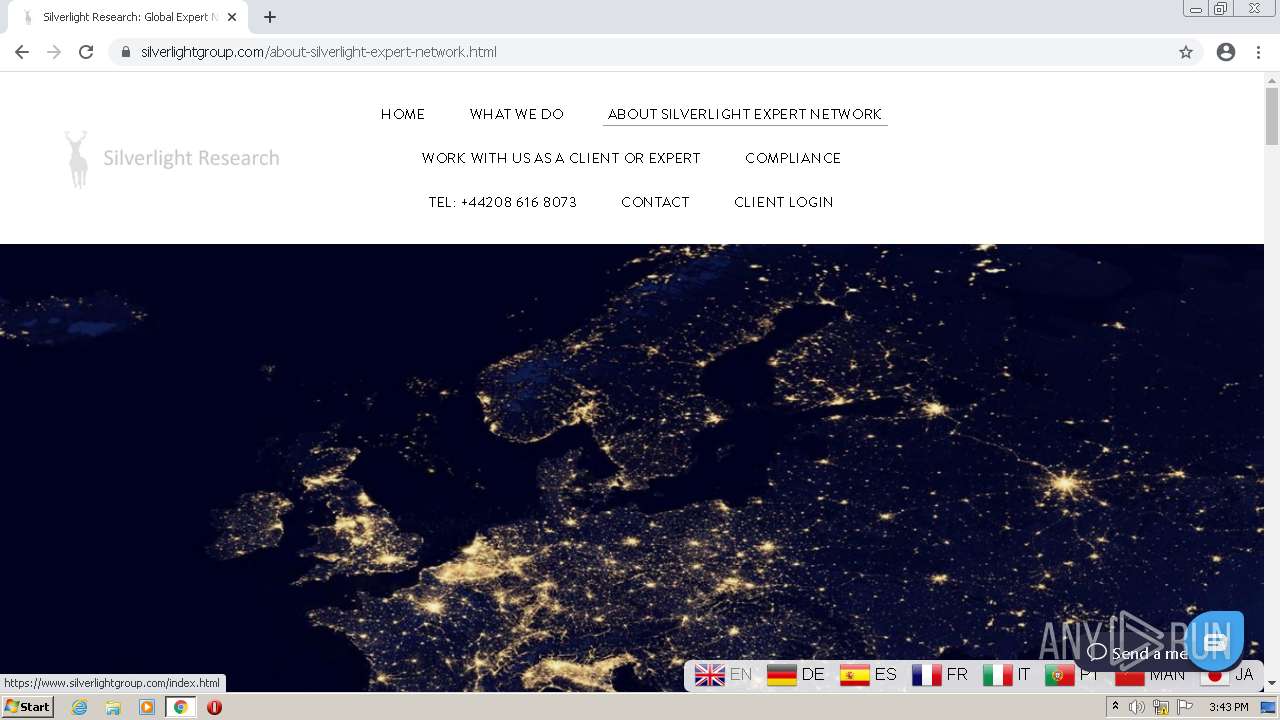Switch language to Japanese flag JA
This screenshot has width=1280, height=720.
pyautogui.click(x=1227, y=675)
